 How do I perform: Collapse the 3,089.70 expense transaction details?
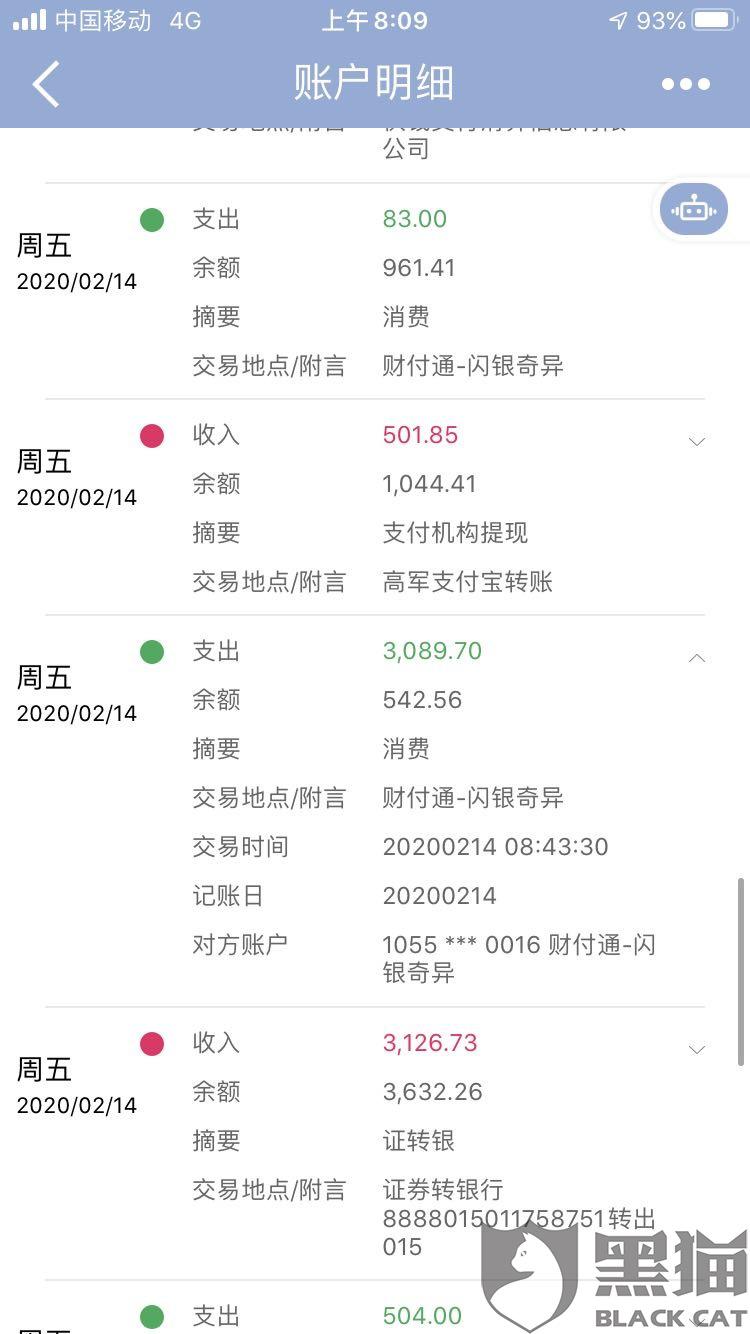point(697,657)
